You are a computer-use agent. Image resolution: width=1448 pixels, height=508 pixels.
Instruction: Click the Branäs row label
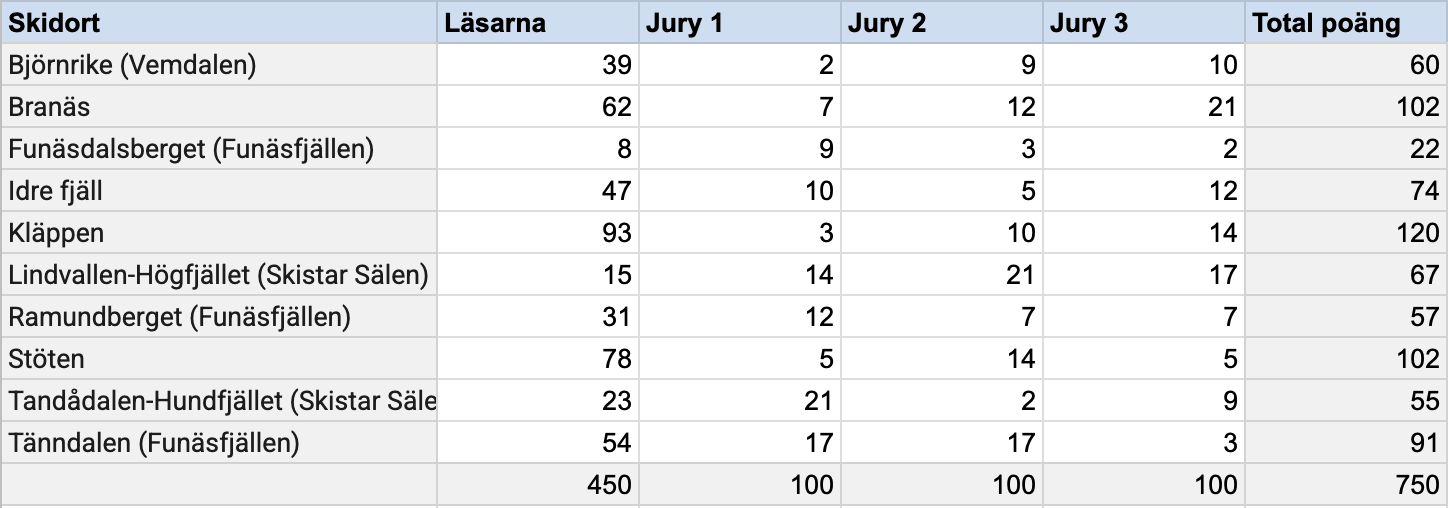(219, 107)
